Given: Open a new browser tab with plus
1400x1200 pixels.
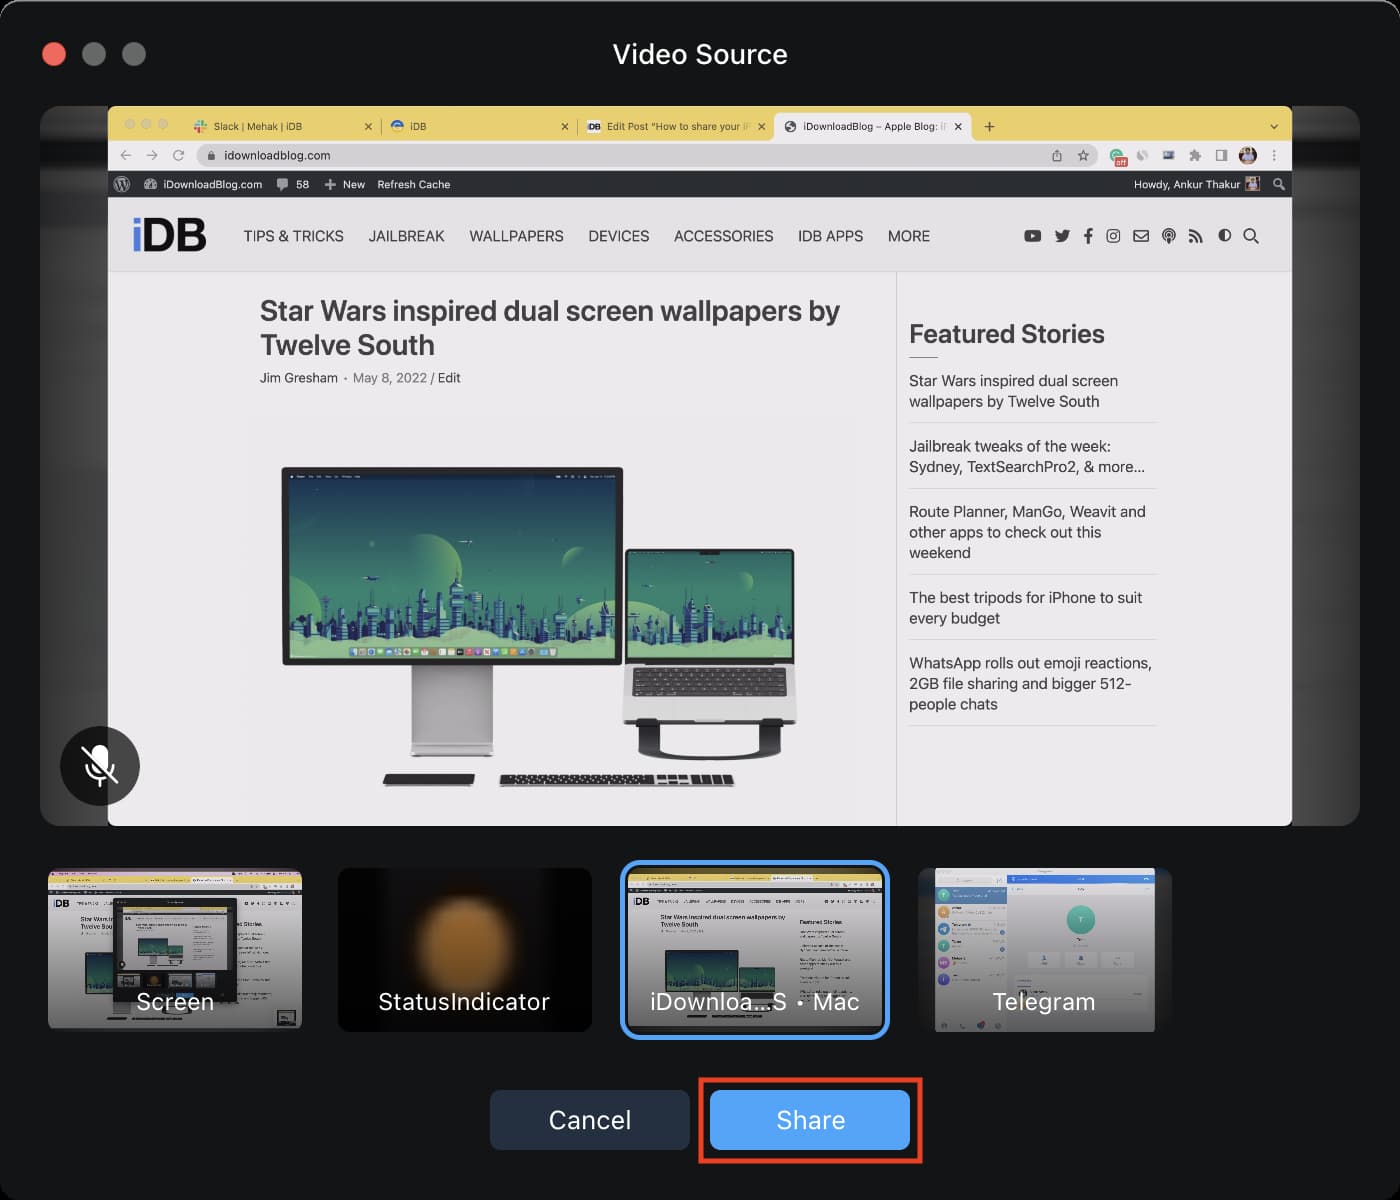Looking at the screenshot, I should tap(989, 126).
